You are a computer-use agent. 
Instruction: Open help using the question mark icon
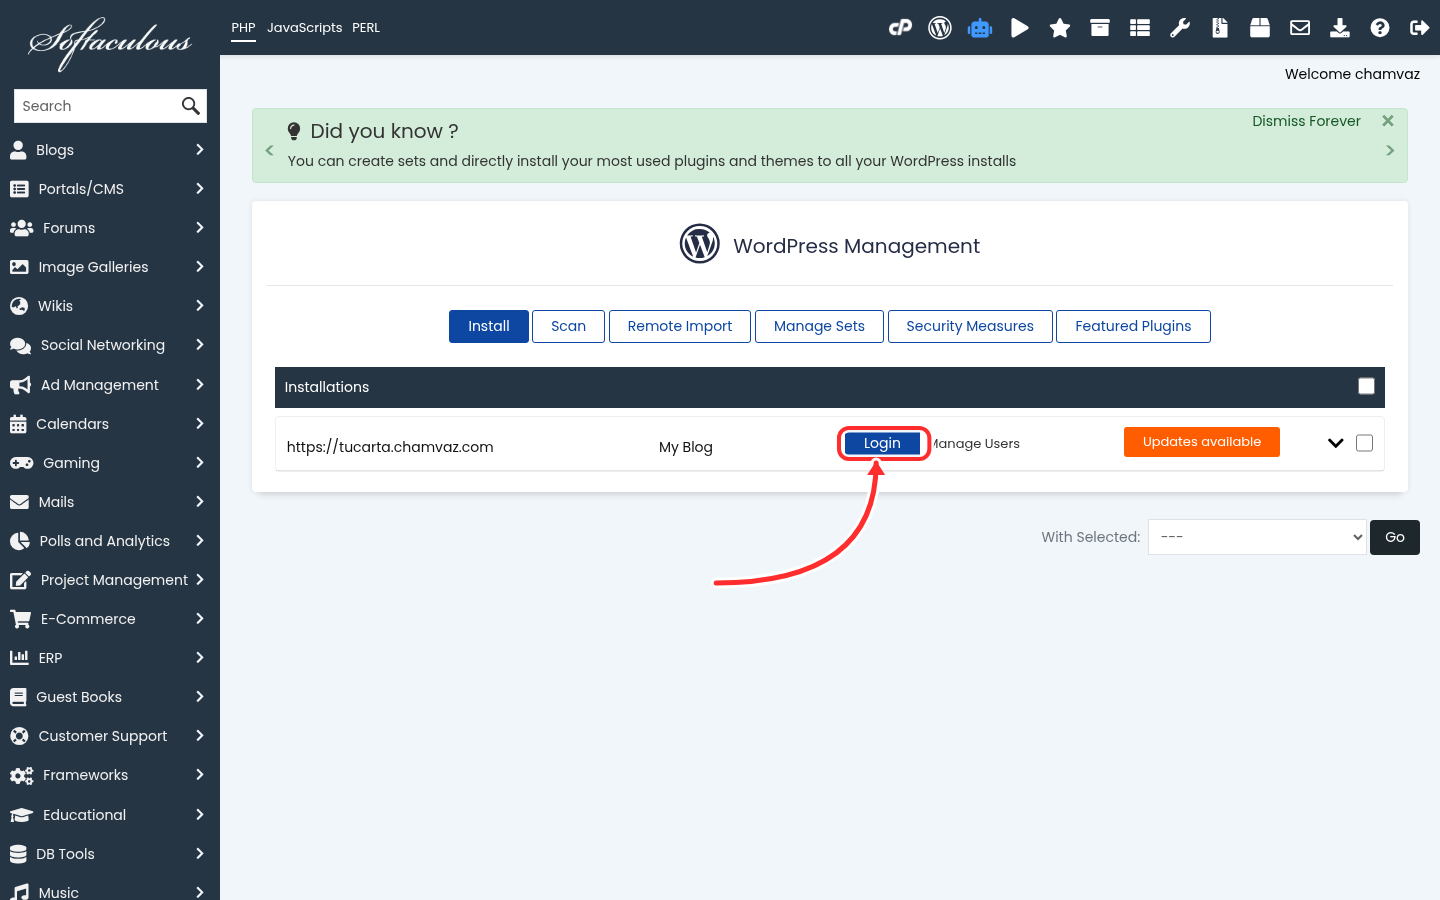(x=1380, y=28)
